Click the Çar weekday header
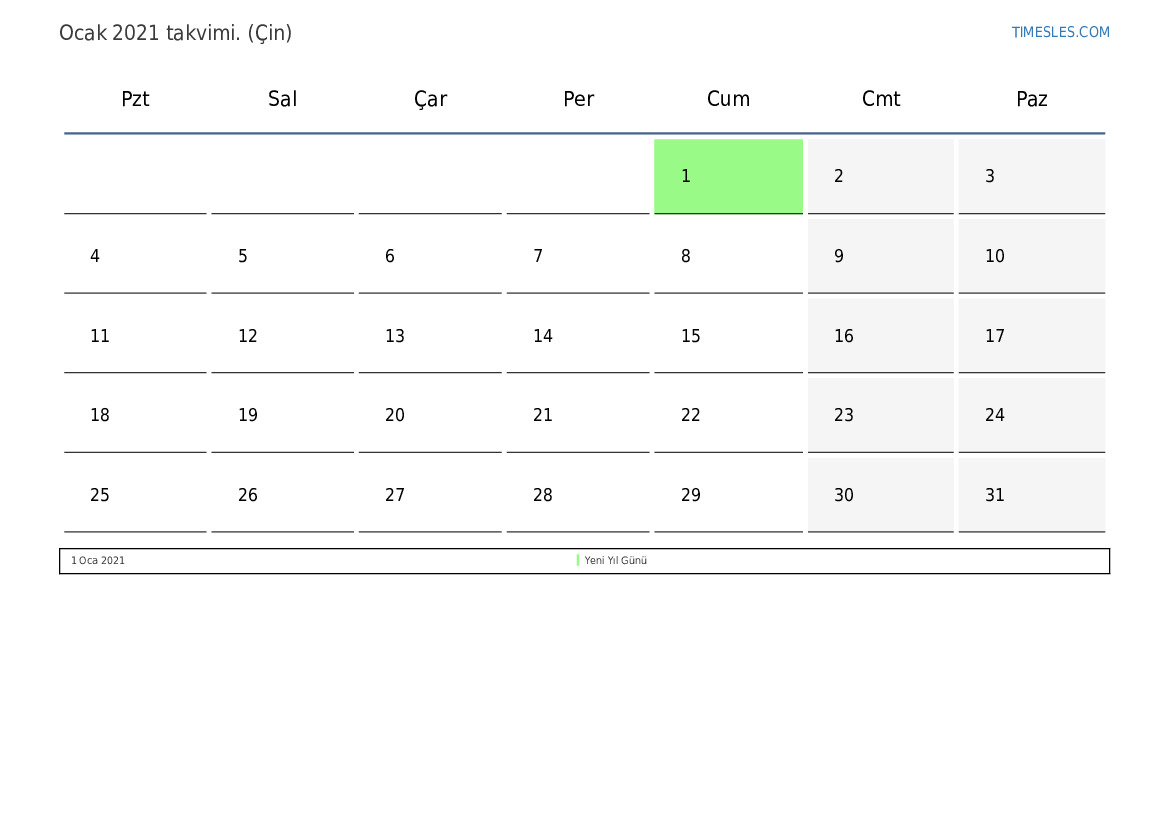This screenshot has width=1169, height=827. 430,99
